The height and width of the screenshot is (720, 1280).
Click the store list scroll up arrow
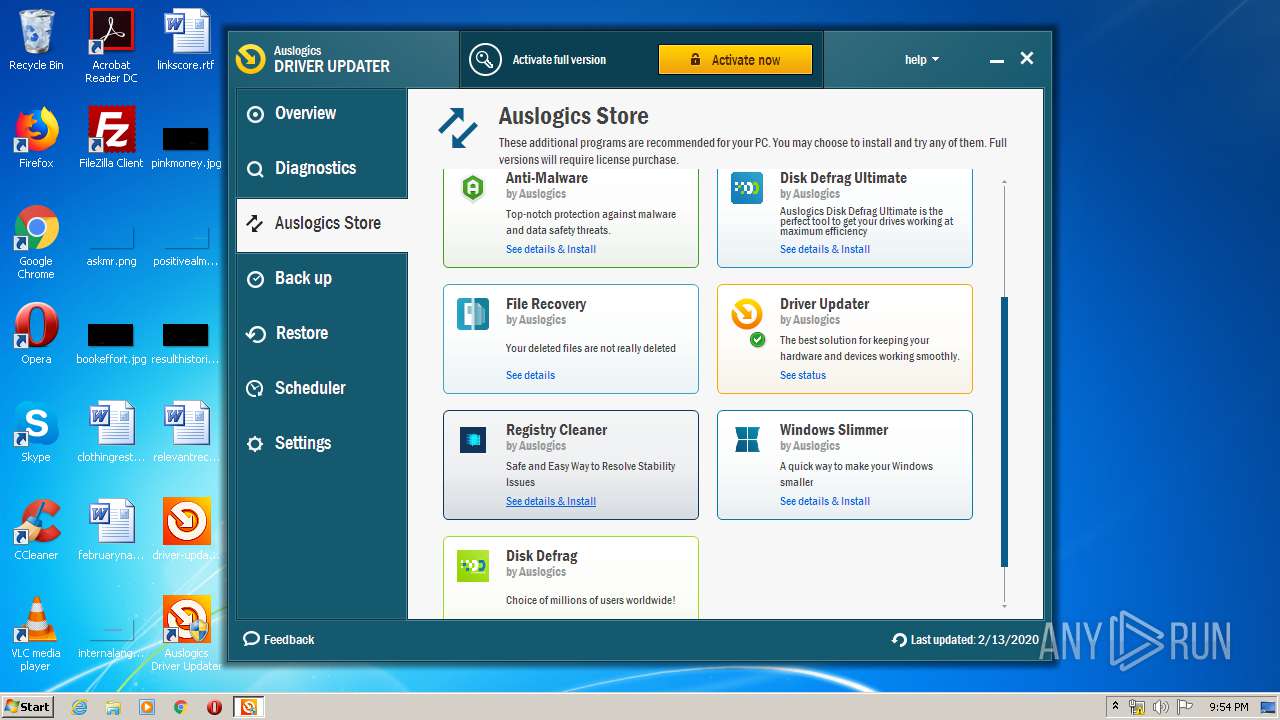pos(1004,182)
